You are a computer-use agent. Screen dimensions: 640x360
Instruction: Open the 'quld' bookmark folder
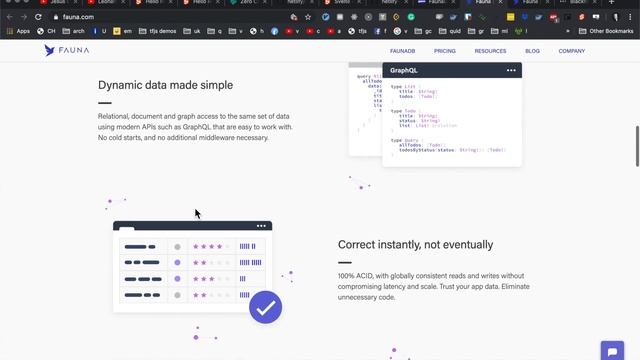[x=450, y=31]
